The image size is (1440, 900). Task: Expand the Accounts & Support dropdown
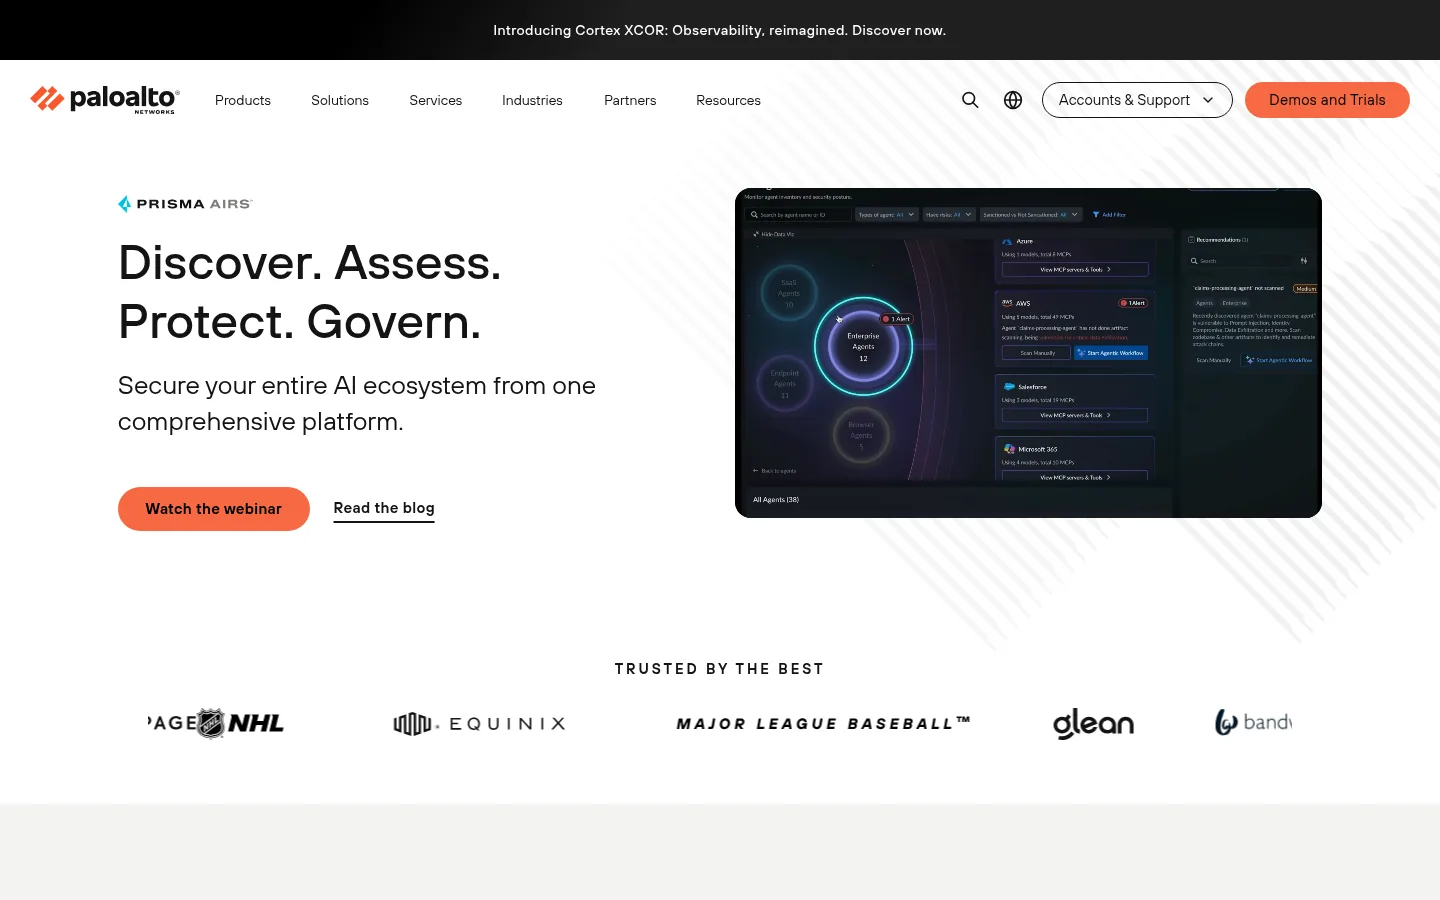[1137, 100]
